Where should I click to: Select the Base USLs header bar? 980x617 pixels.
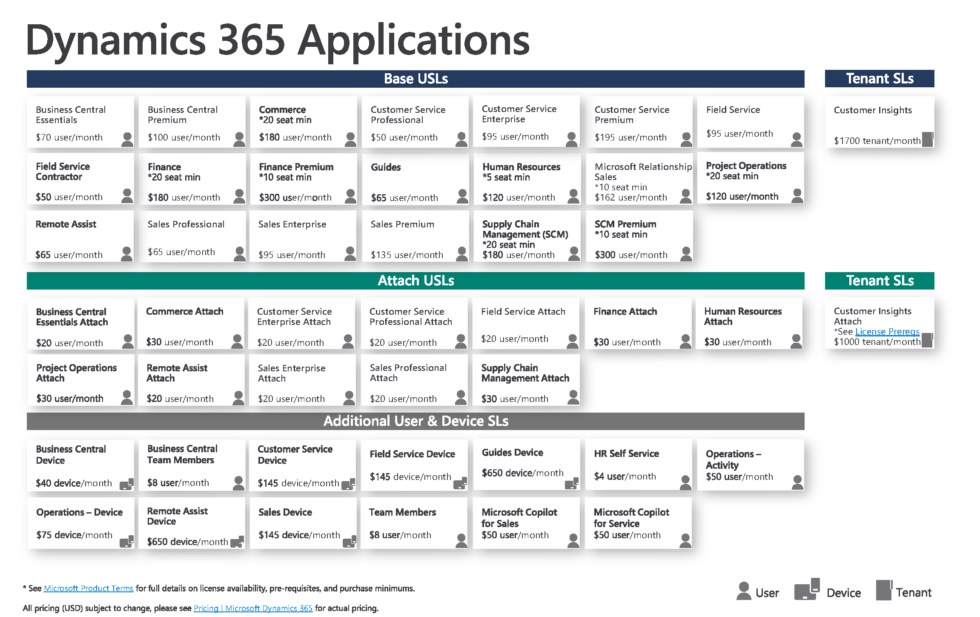(x=416, y=79)
